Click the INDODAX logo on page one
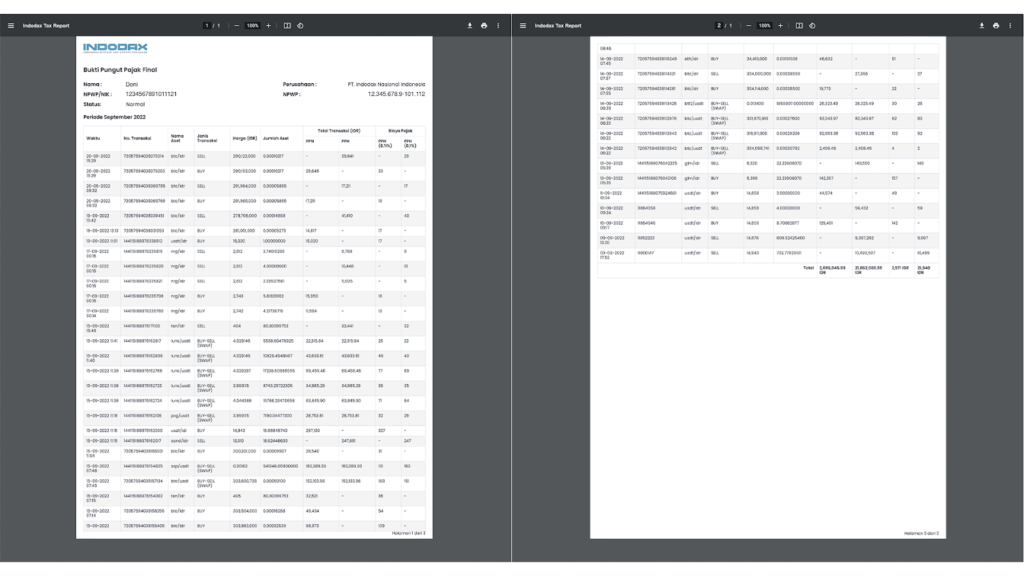 pyautogui.click(x=115, y=48)
